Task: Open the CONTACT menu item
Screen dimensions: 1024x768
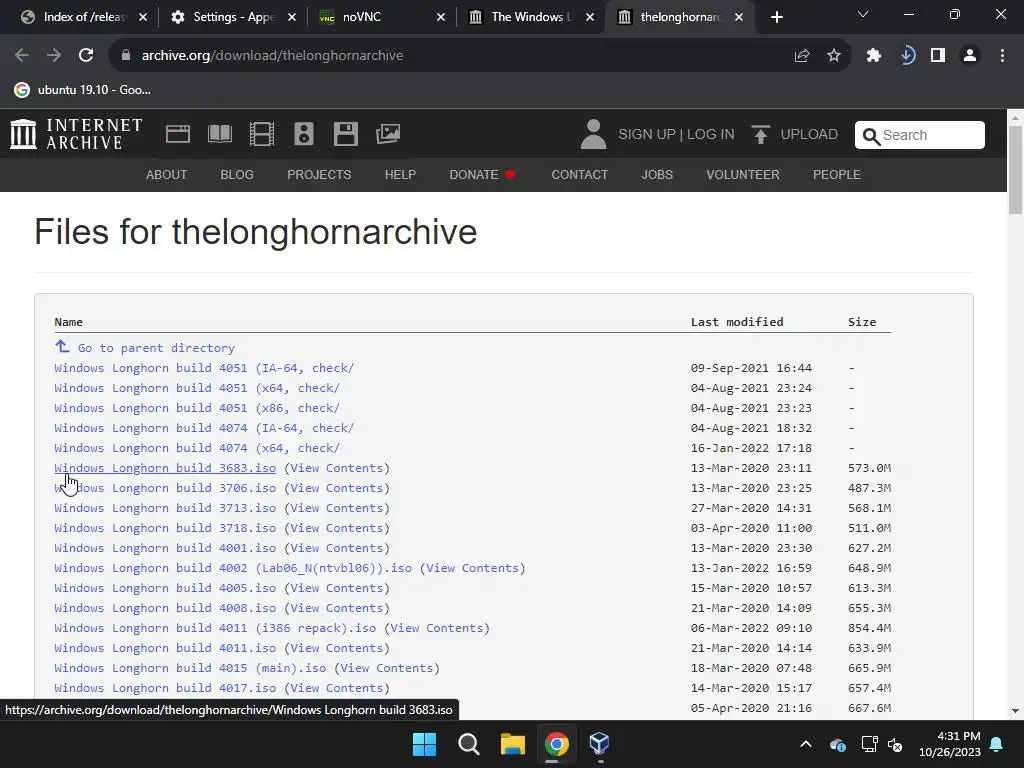Action: click(579, 175)
